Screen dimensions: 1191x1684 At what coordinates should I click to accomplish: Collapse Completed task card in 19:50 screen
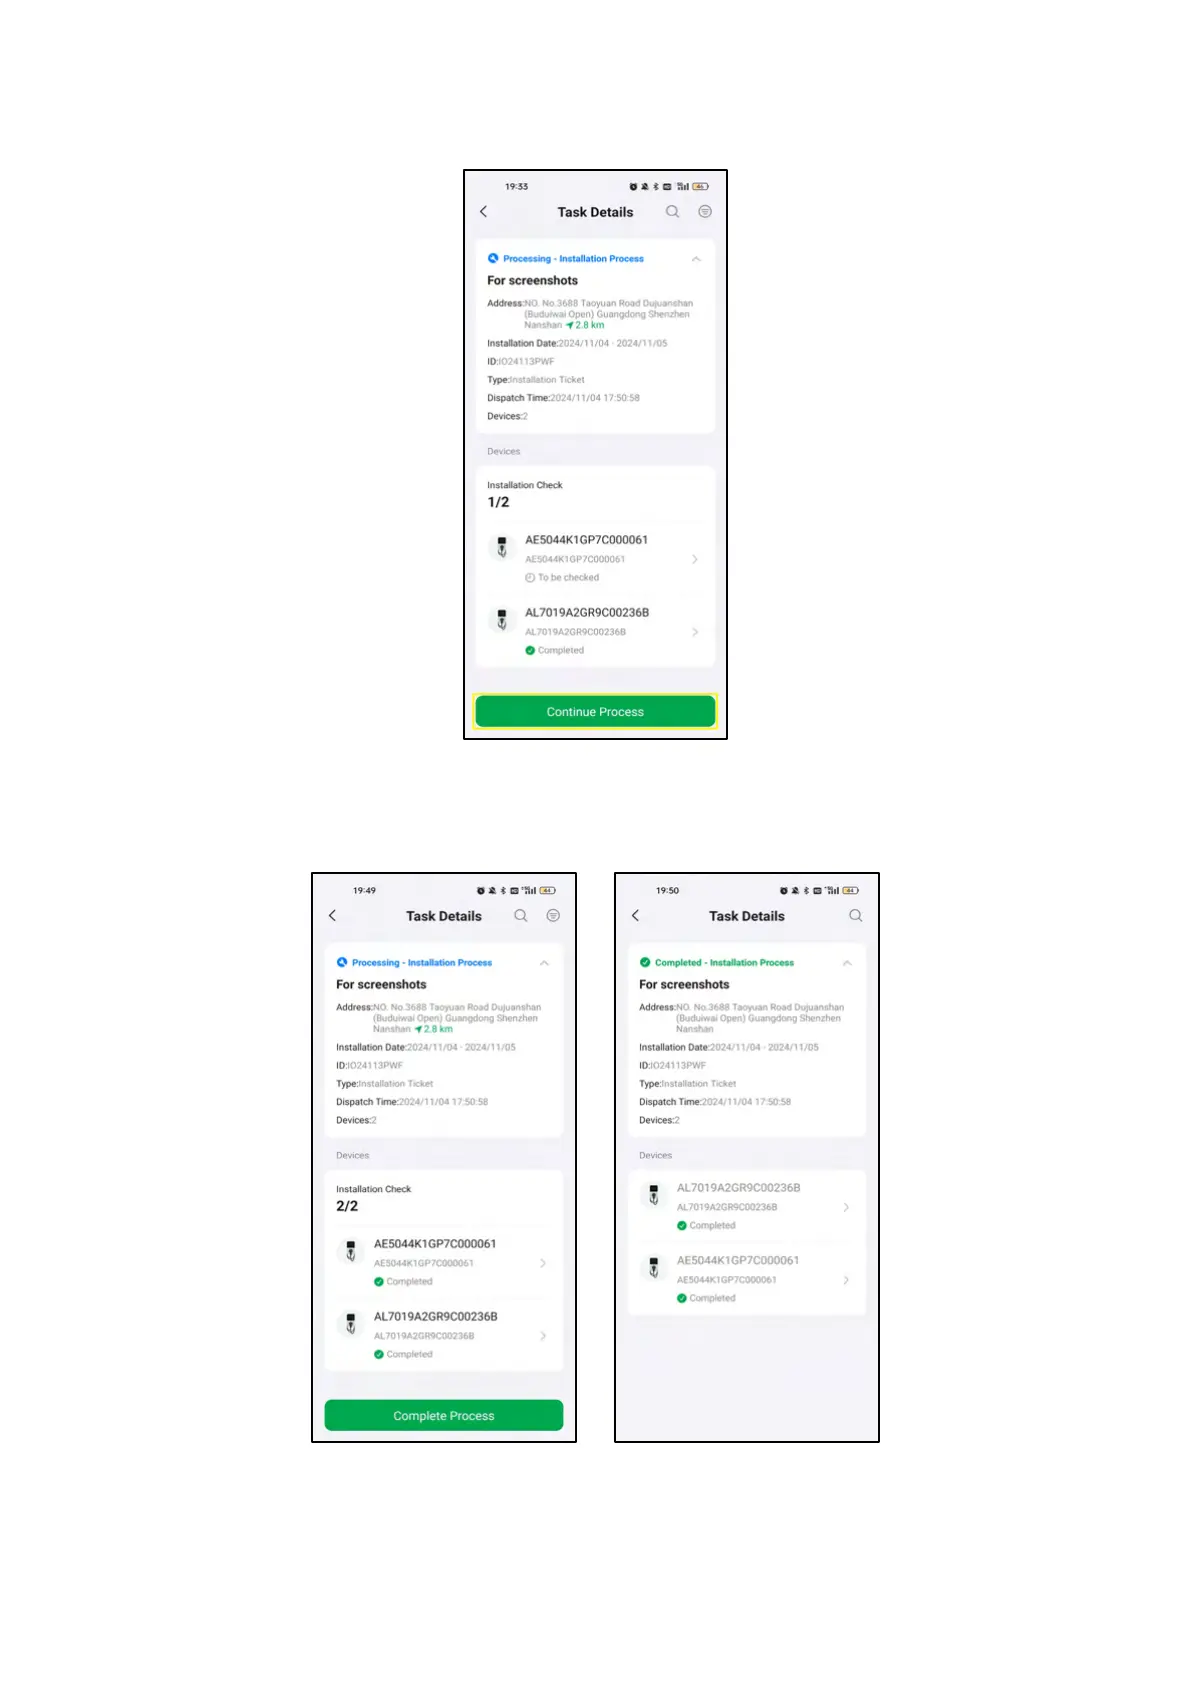coord(847,963)
